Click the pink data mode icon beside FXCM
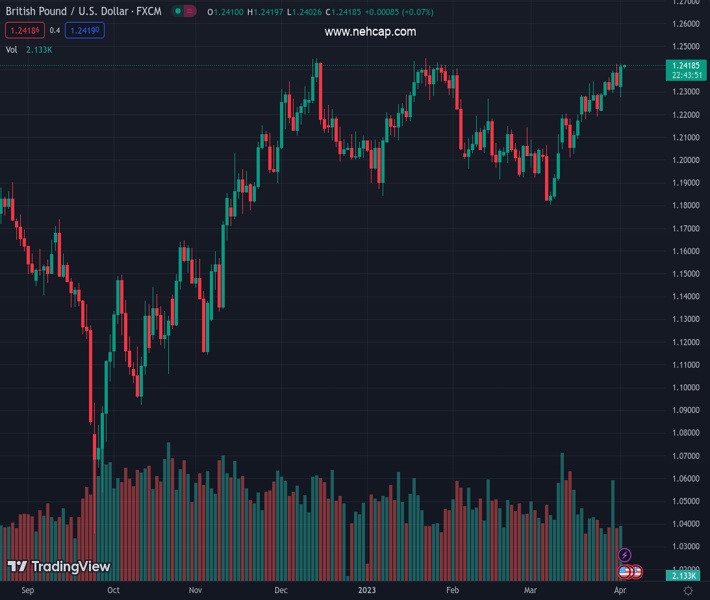The image size is (710, 600). tap(191, 11)
